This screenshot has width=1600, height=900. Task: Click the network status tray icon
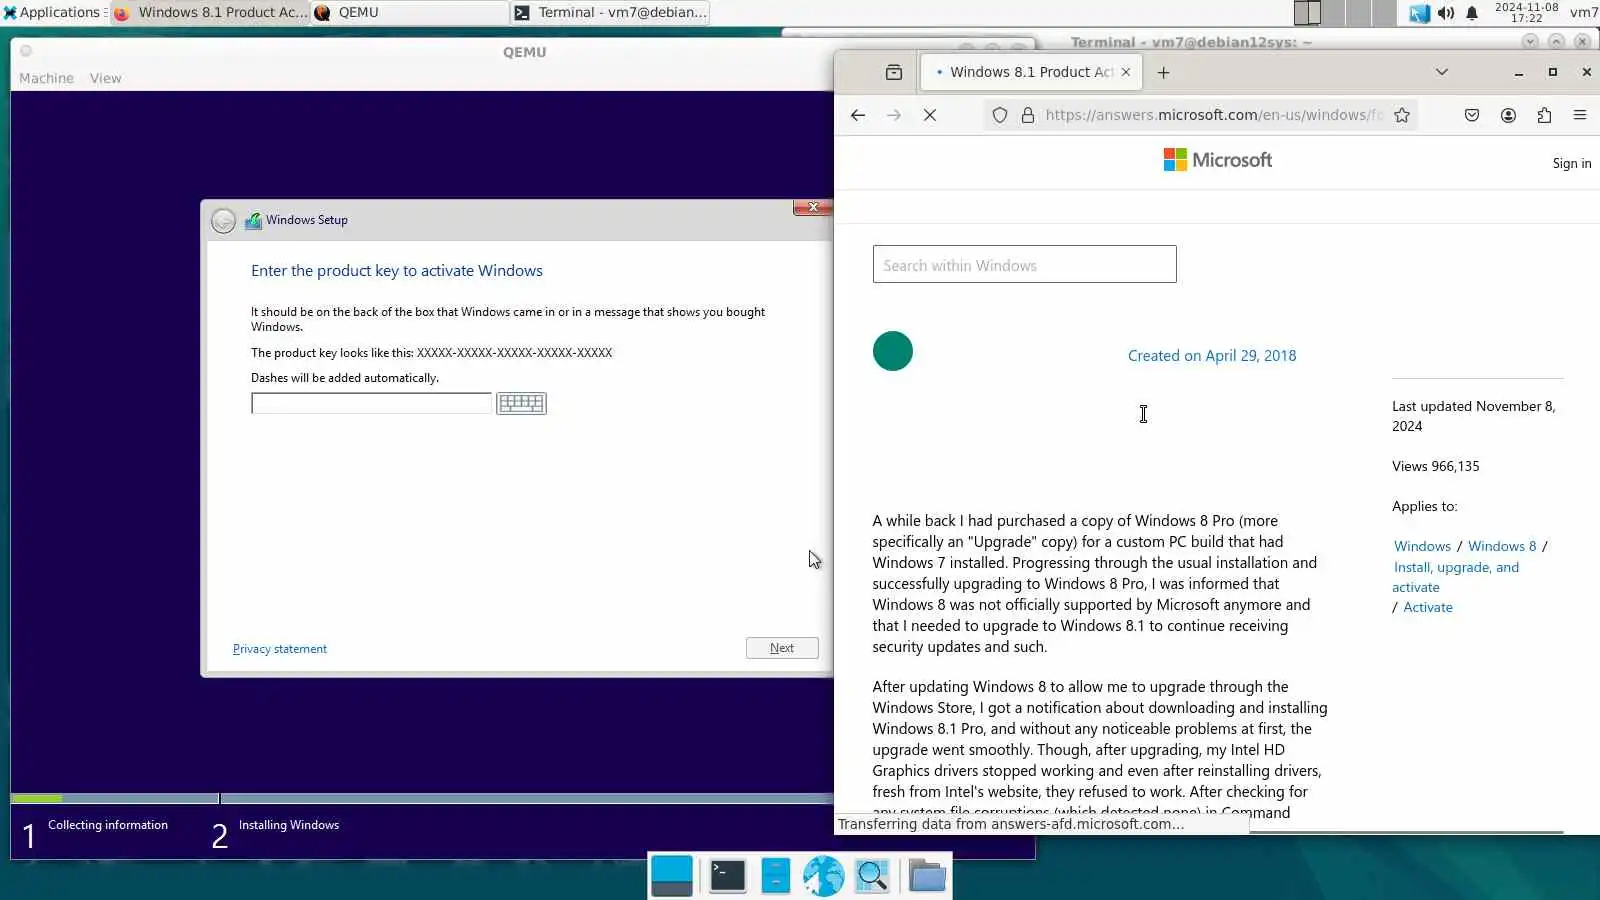[x=1419, y=13]
